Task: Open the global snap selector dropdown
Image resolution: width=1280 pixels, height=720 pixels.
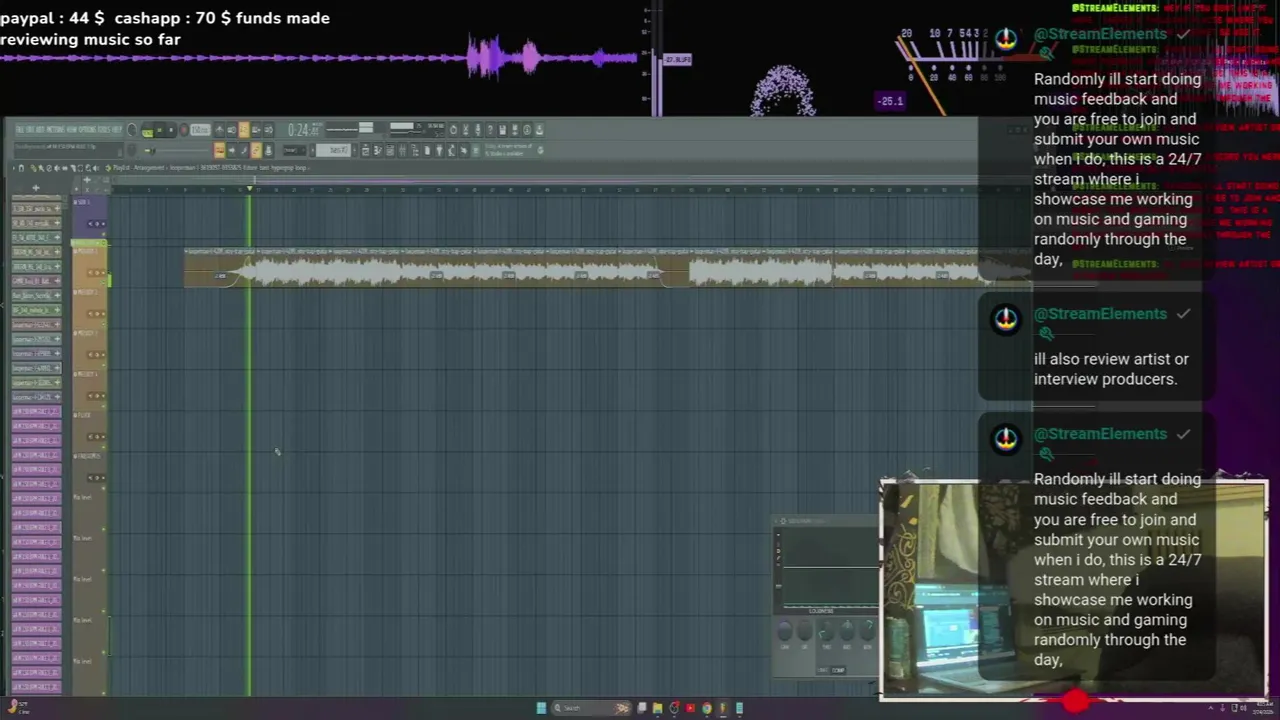Action: pyautogui.click(x=295, y=150)
